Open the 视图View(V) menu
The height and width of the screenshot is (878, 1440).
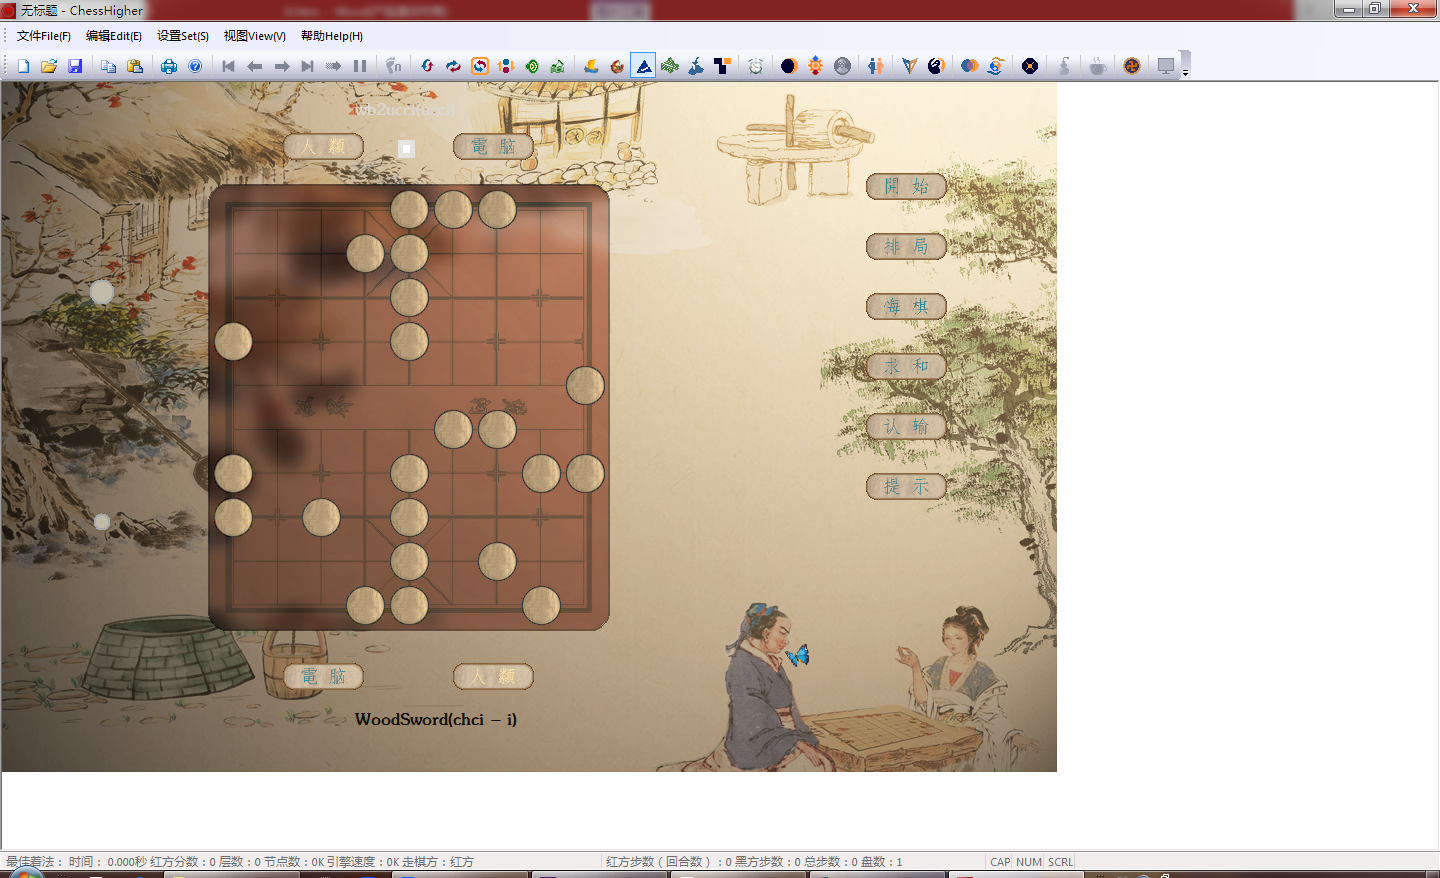254,36
